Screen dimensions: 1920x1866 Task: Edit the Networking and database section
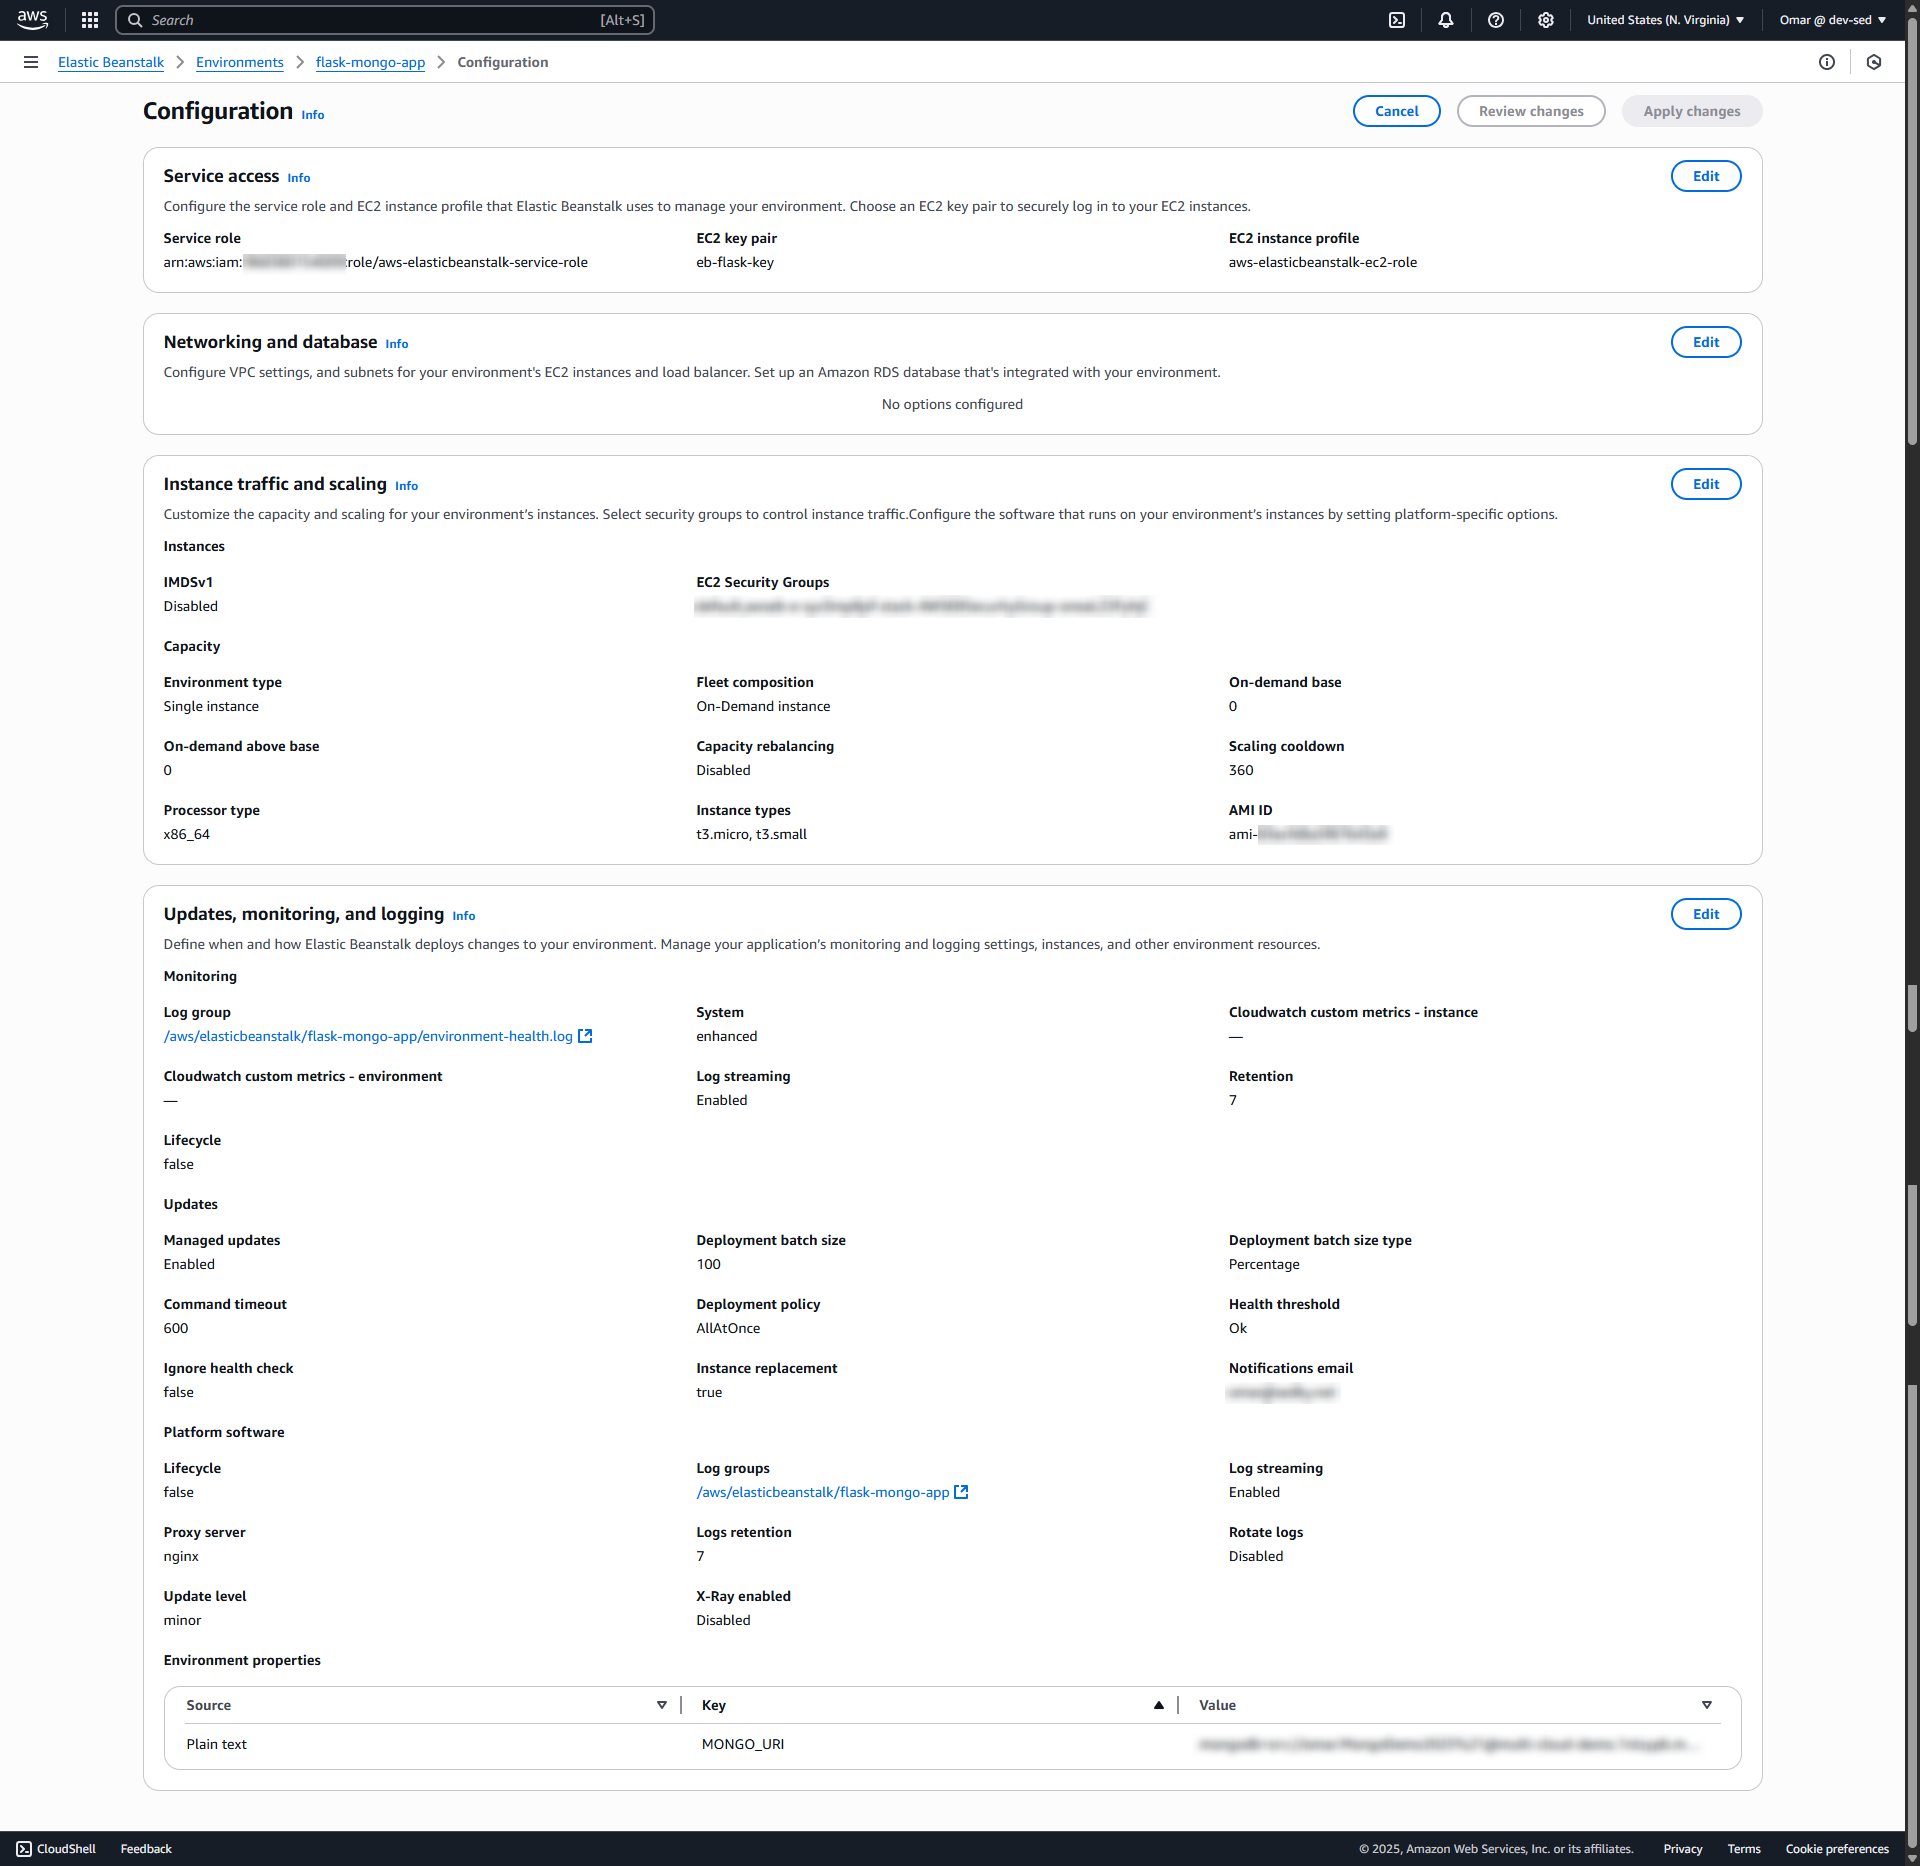[1706, 342]
